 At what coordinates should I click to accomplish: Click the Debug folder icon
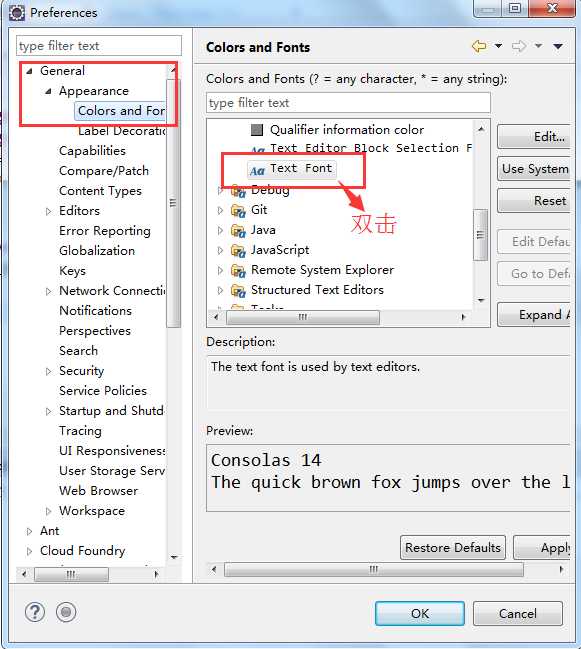coord(238,191)
